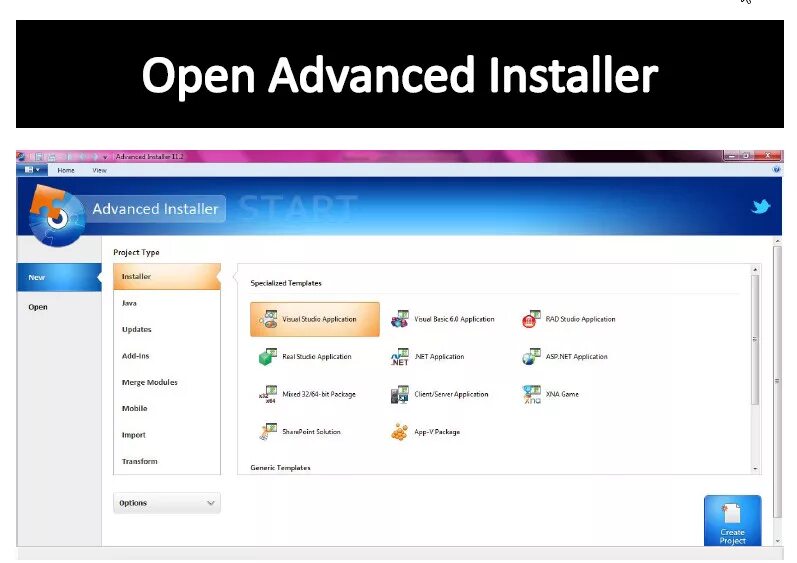Select the Import project type
The image size is (797, 563).
(x=167, y=435)
